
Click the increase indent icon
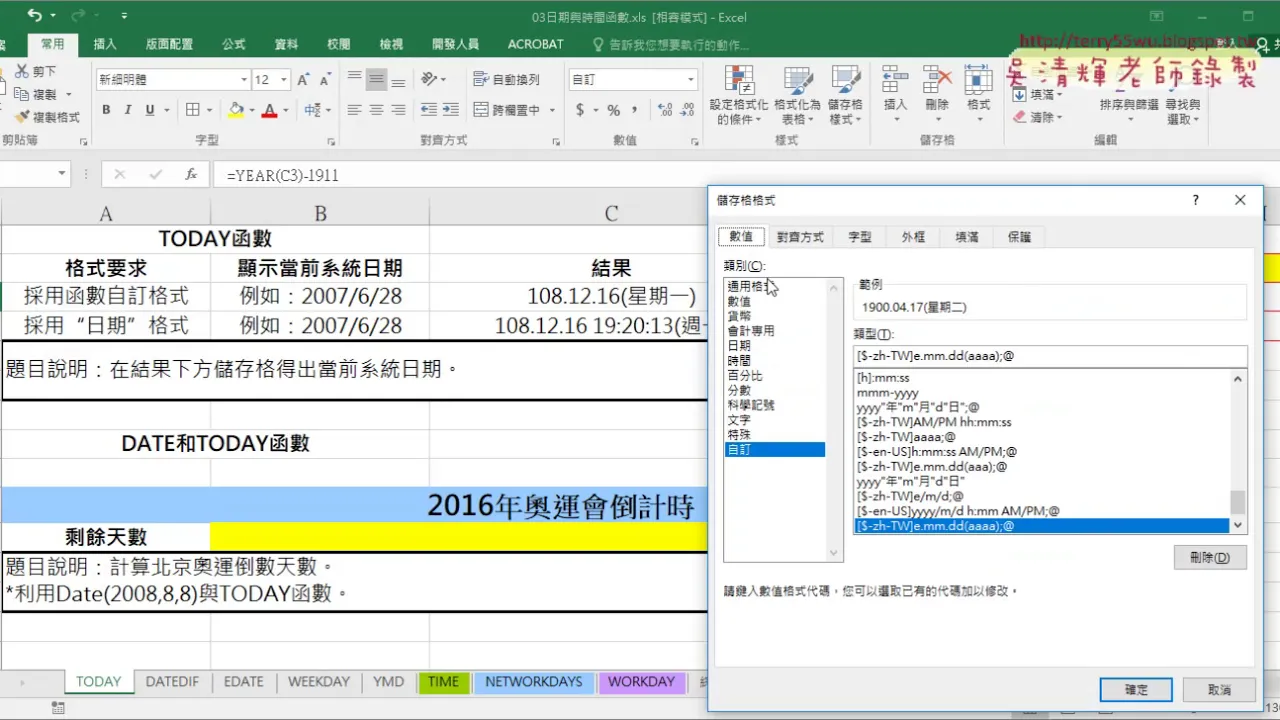(x=451, y=110)
